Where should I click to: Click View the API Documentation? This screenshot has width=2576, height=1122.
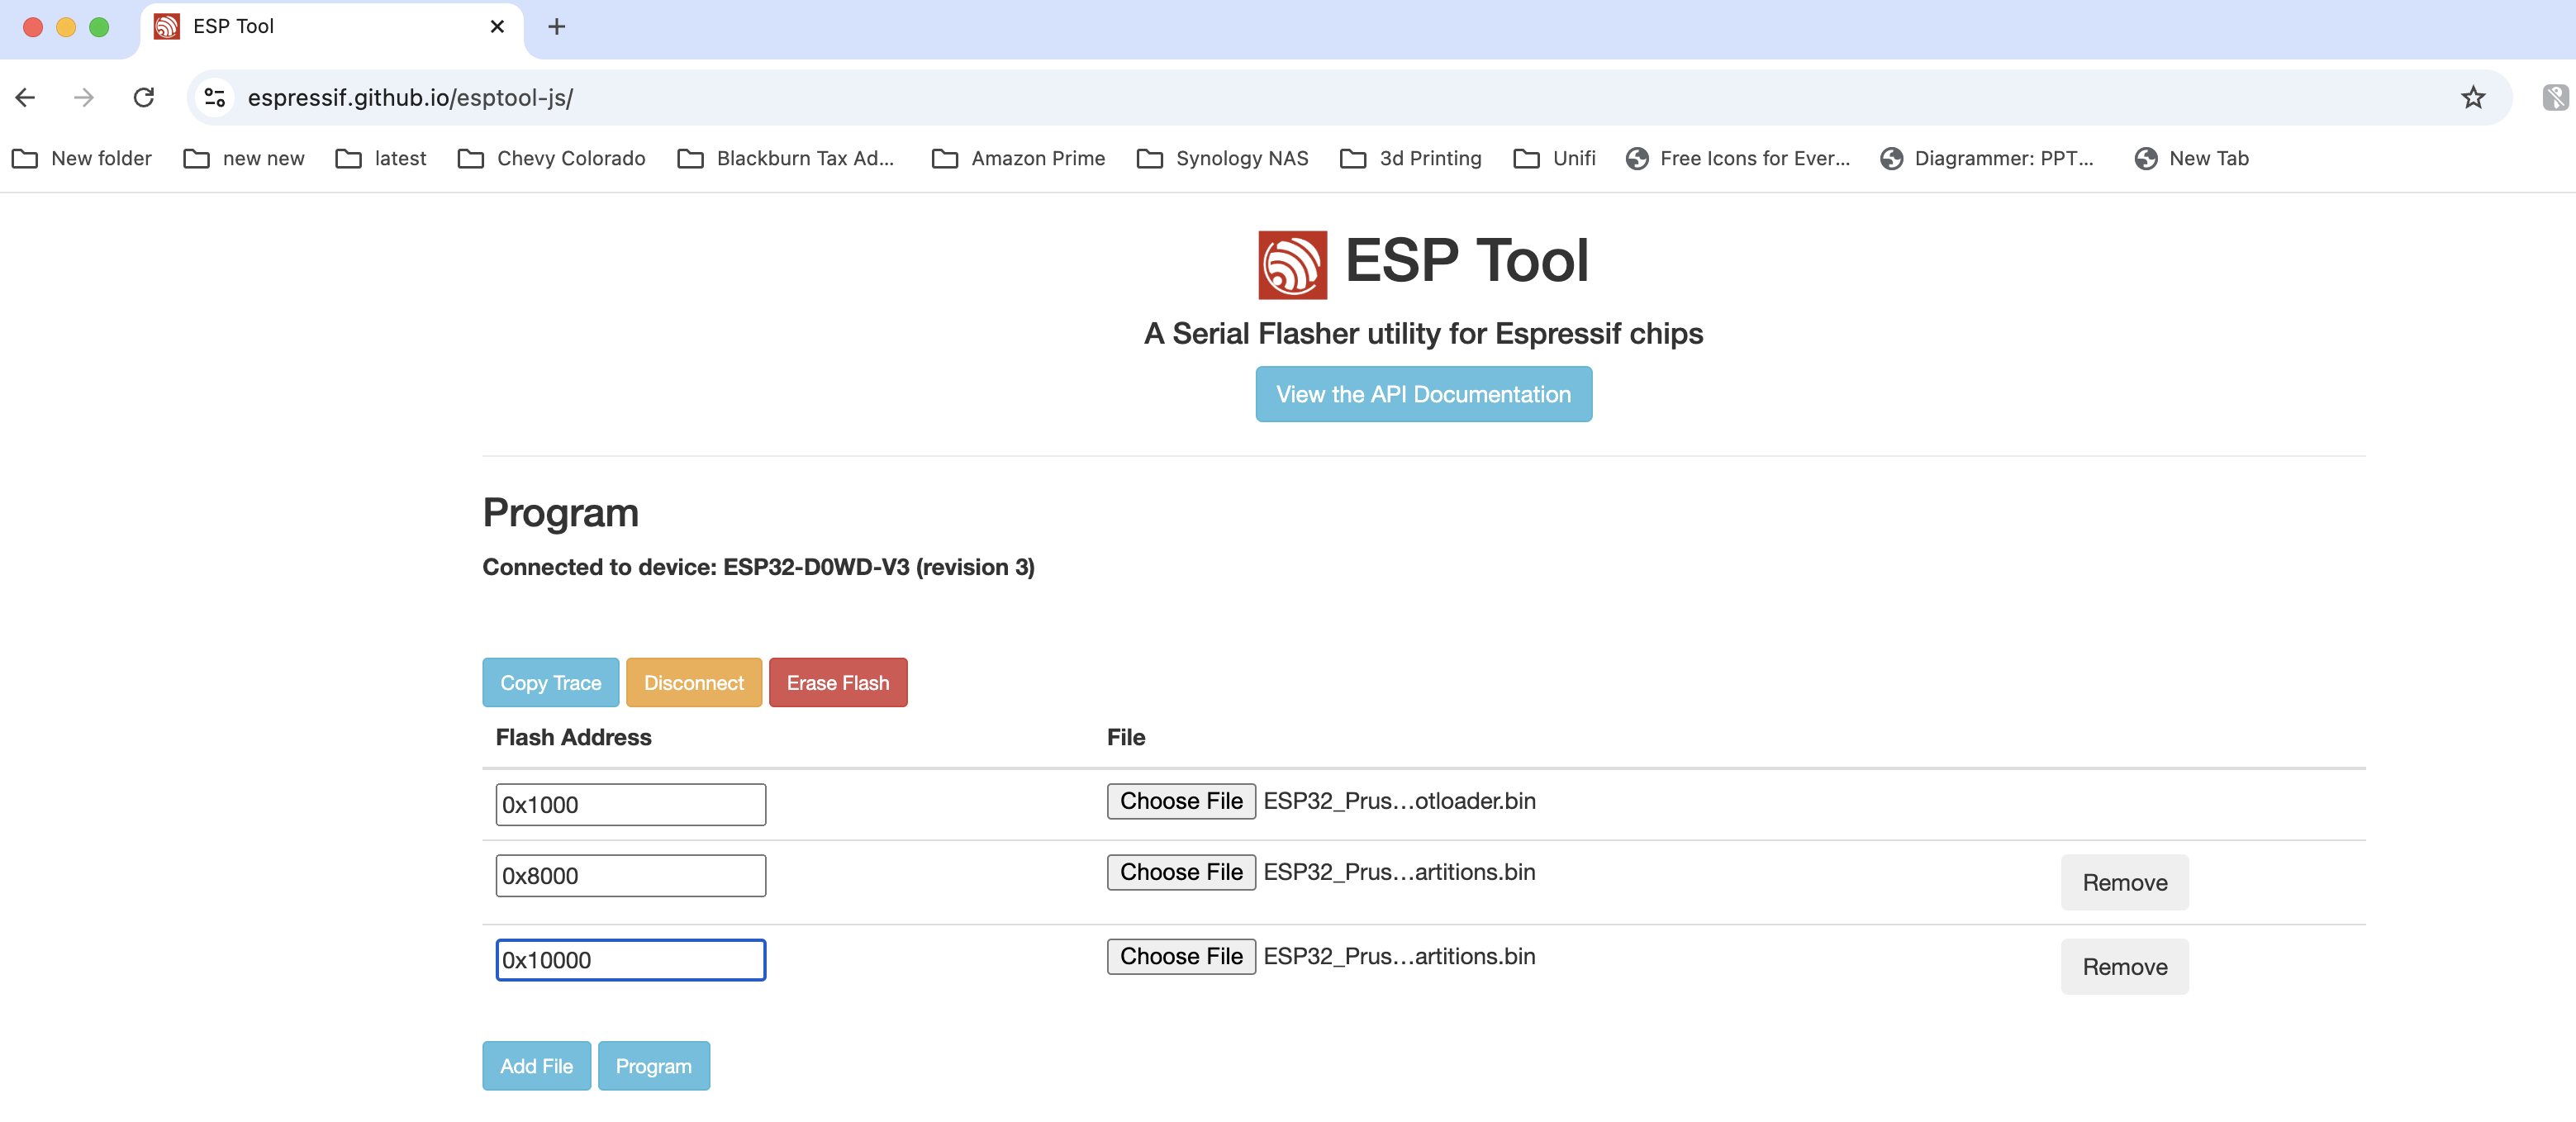[x=1423, y=394]
